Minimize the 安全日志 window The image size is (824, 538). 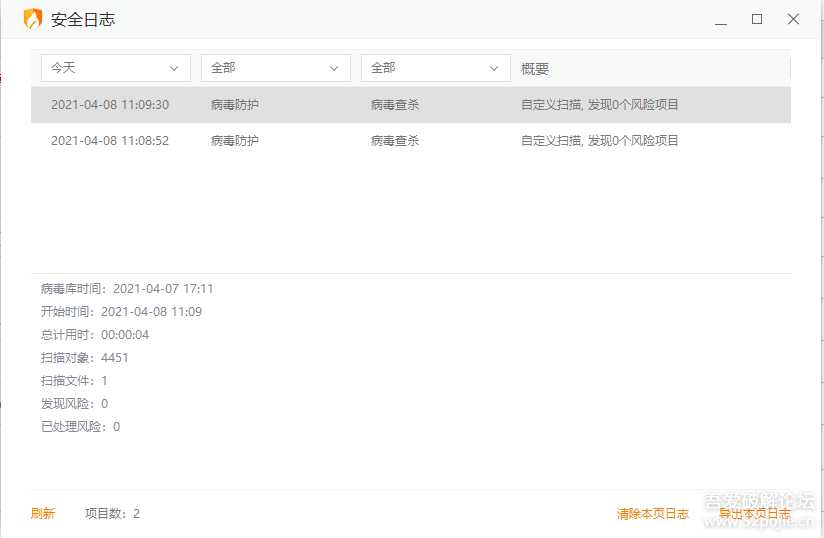720,19
